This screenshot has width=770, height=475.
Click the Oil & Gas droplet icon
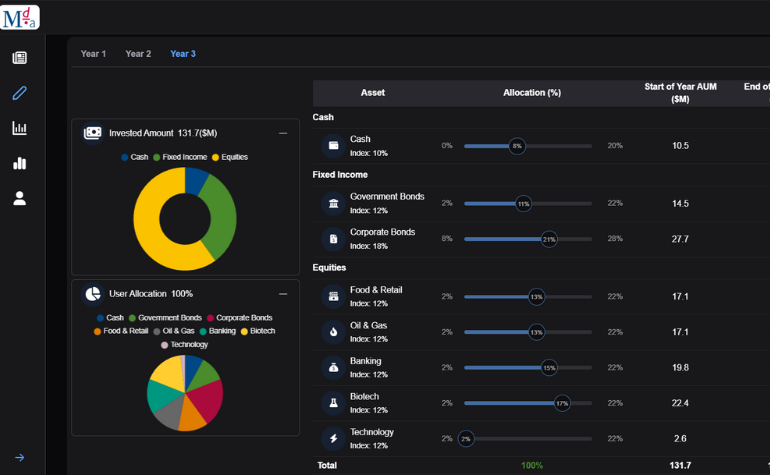[x=332, y=331]
